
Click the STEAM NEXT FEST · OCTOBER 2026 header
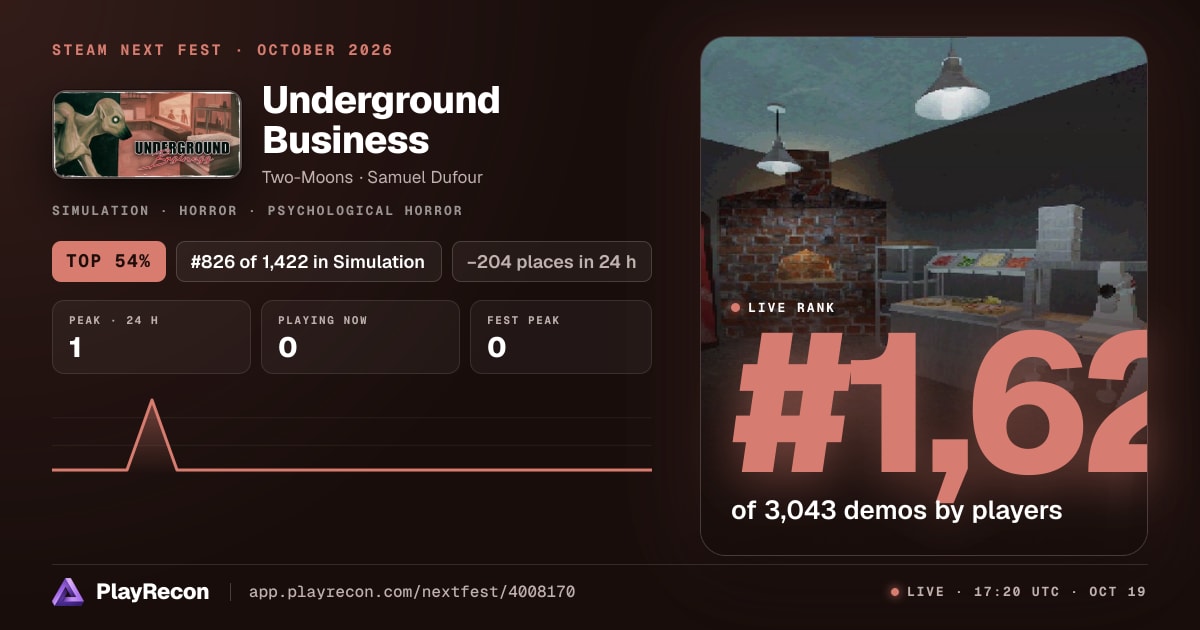(x=222, y=50)
